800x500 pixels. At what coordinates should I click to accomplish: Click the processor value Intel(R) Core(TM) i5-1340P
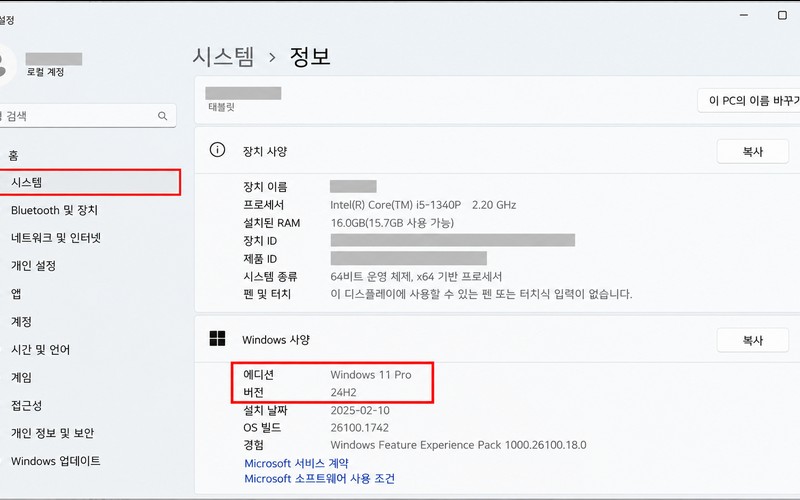(395, 205)
